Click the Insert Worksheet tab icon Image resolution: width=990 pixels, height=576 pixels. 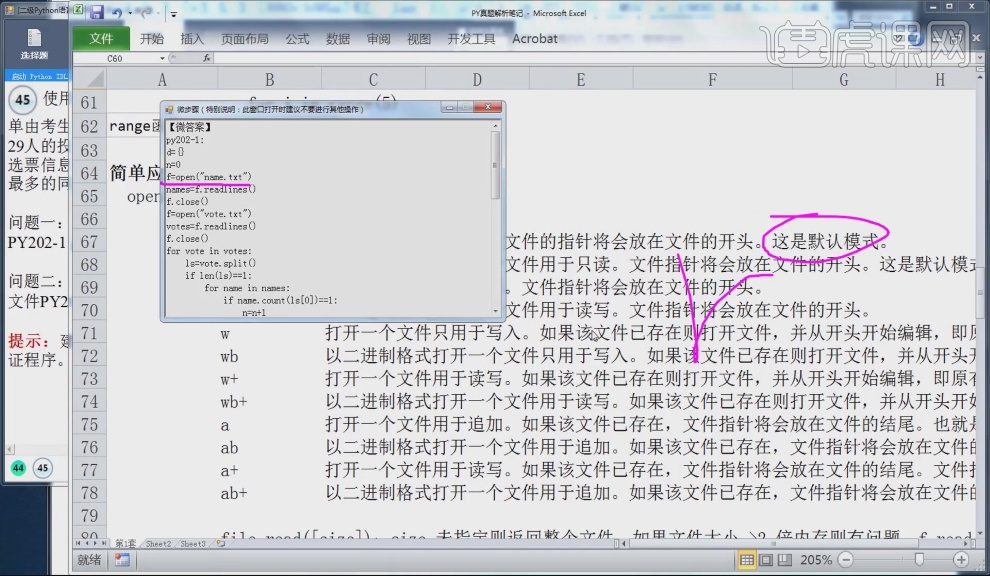(x=221, y=543)
